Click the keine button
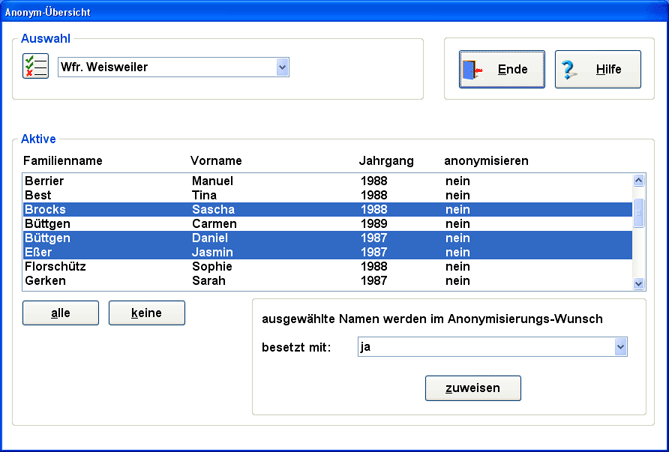Image resolution: width=669 pixels, height=452 pixels. [147, 313]
